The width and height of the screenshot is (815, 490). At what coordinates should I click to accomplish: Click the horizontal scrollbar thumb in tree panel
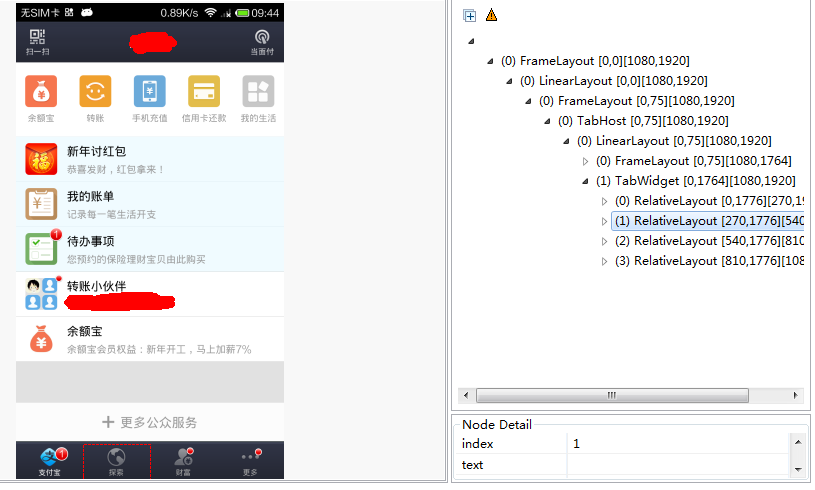click(x=612, y=395)
